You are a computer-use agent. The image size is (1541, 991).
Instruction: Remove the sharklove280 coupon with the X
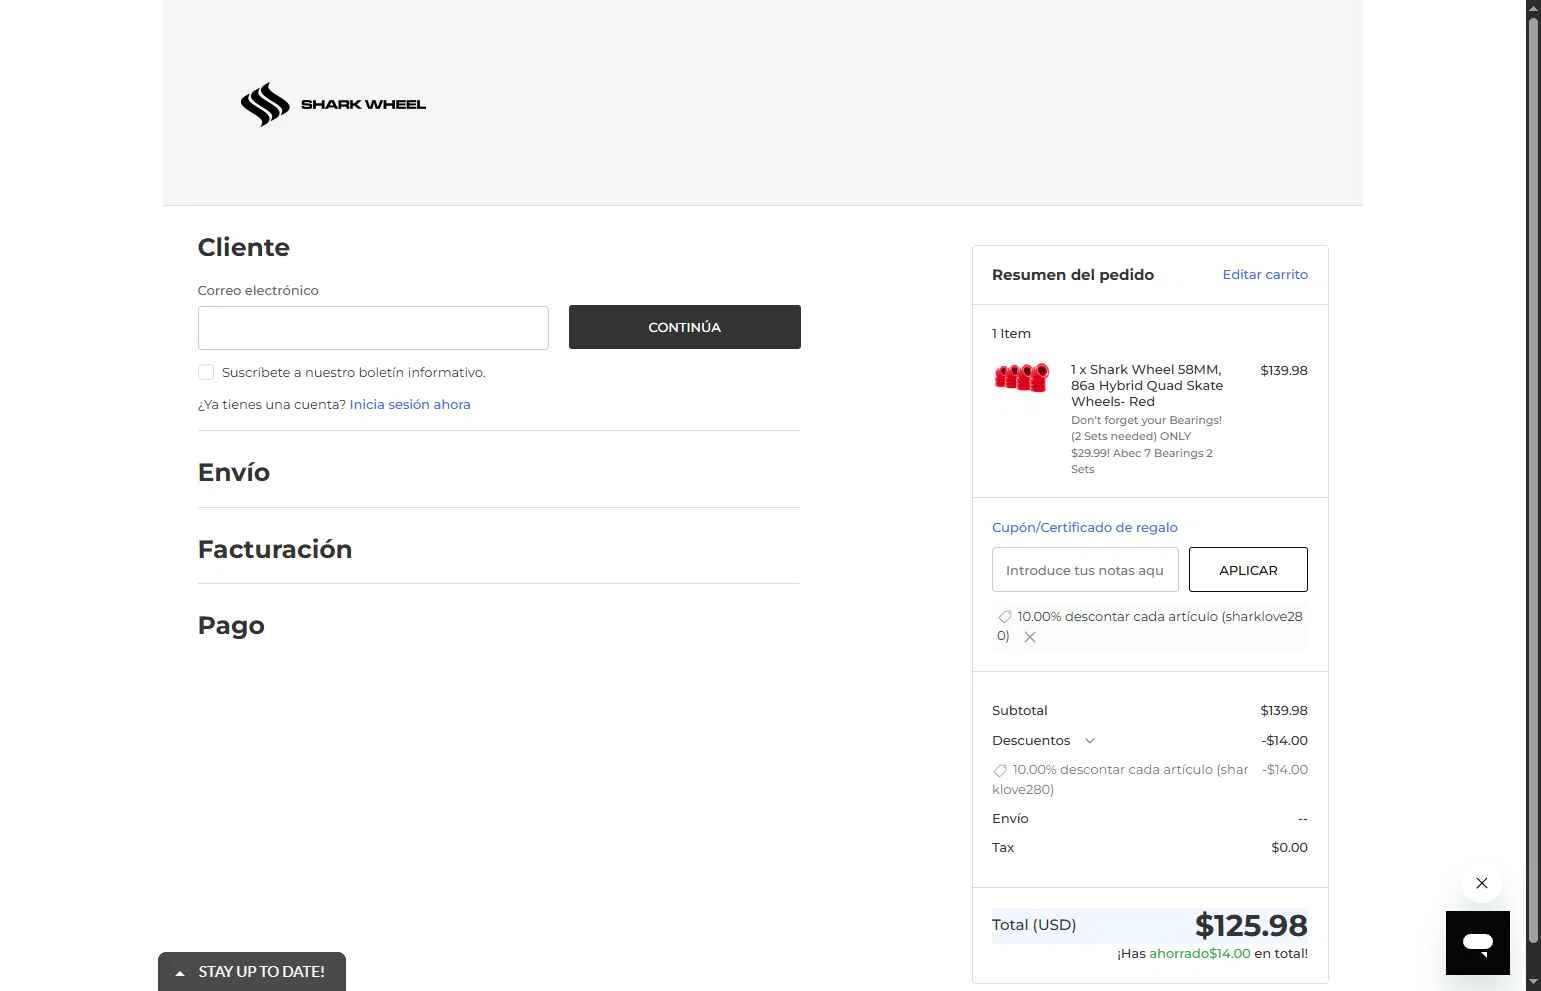point(1030,637)
